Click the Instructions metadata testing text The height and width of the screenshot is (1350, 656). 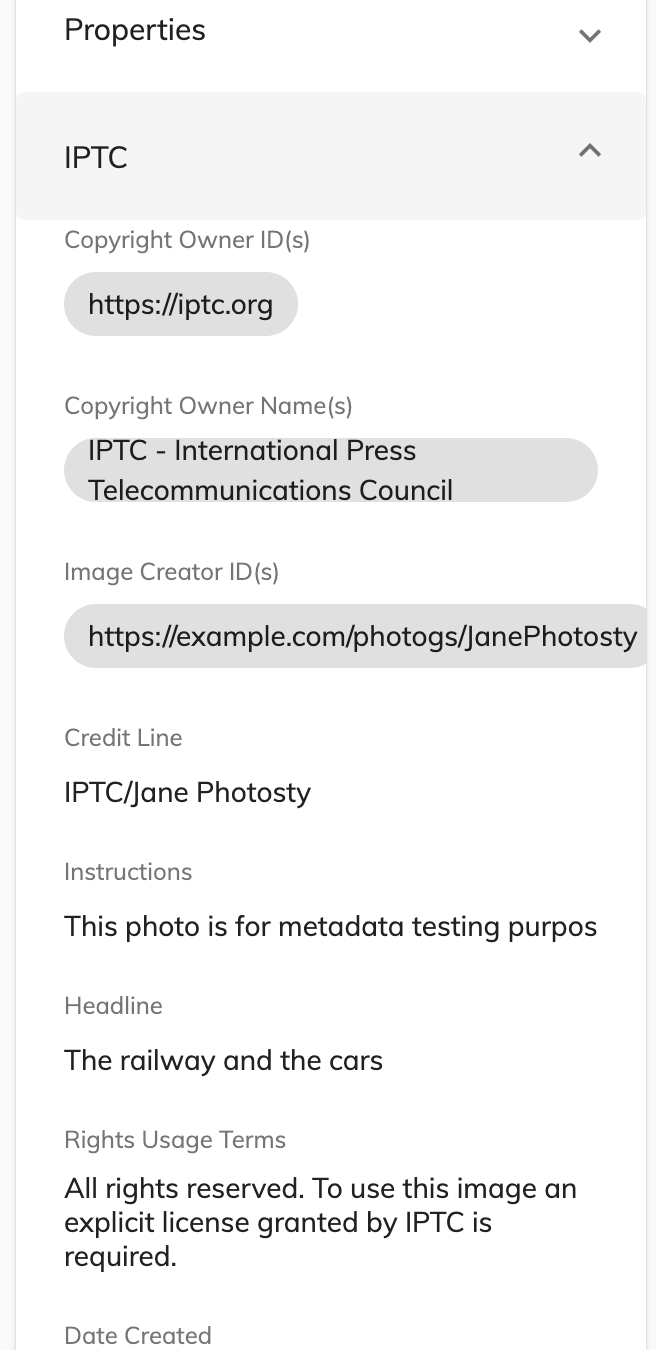click(330, 926)
